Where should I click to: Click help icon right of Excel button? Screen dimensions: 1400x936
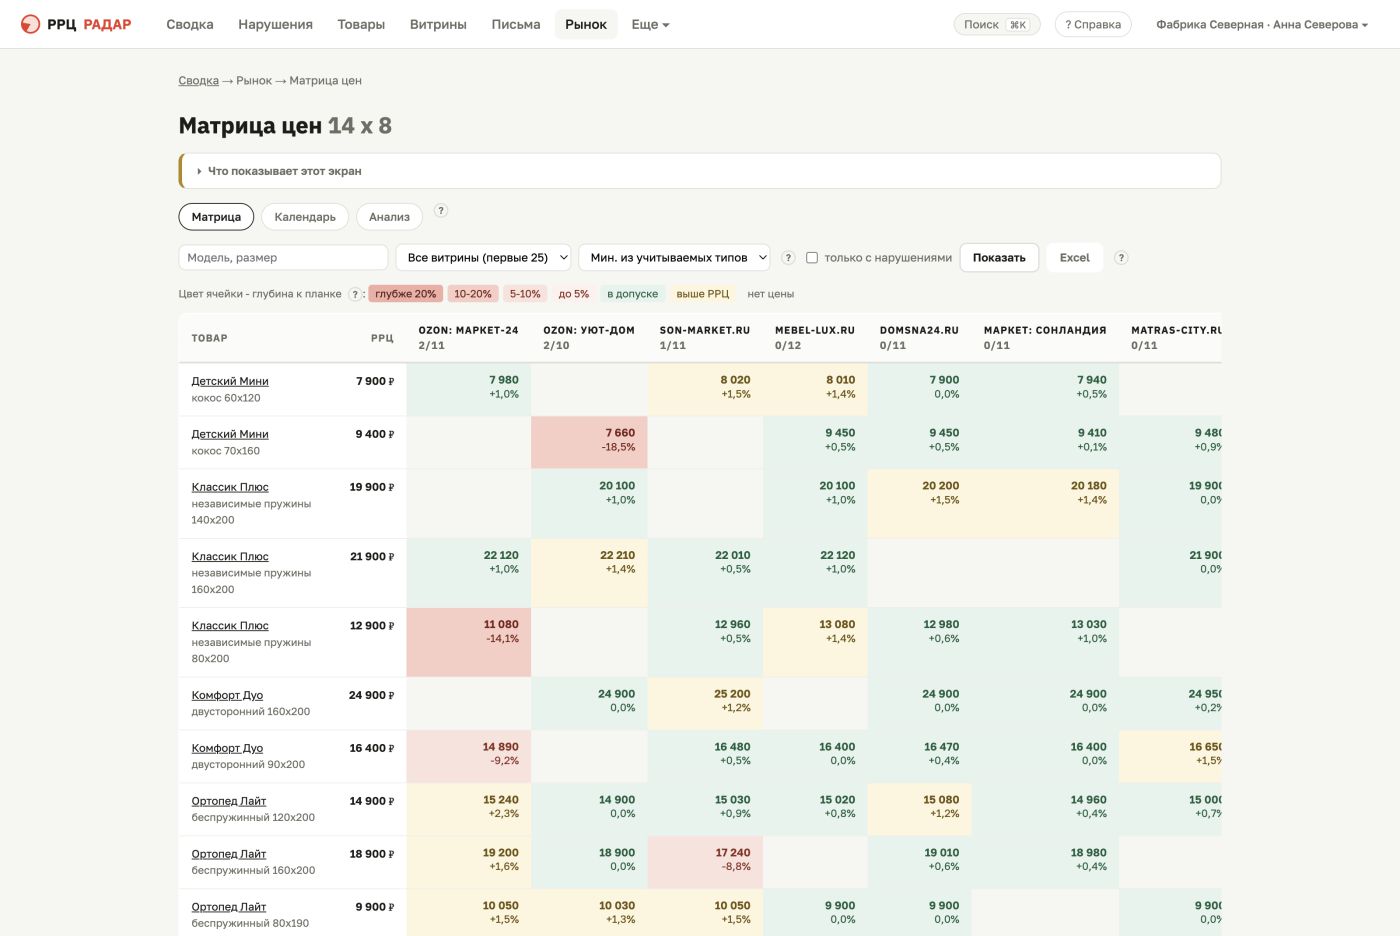1121,258
